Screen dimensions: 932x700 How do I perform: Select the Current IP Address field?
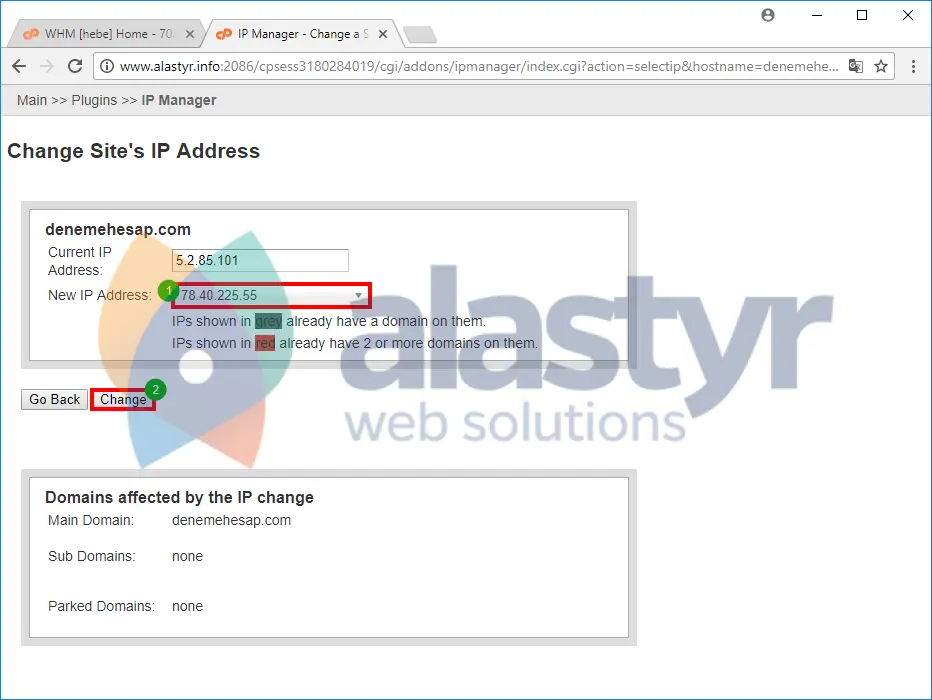[260, 260]
